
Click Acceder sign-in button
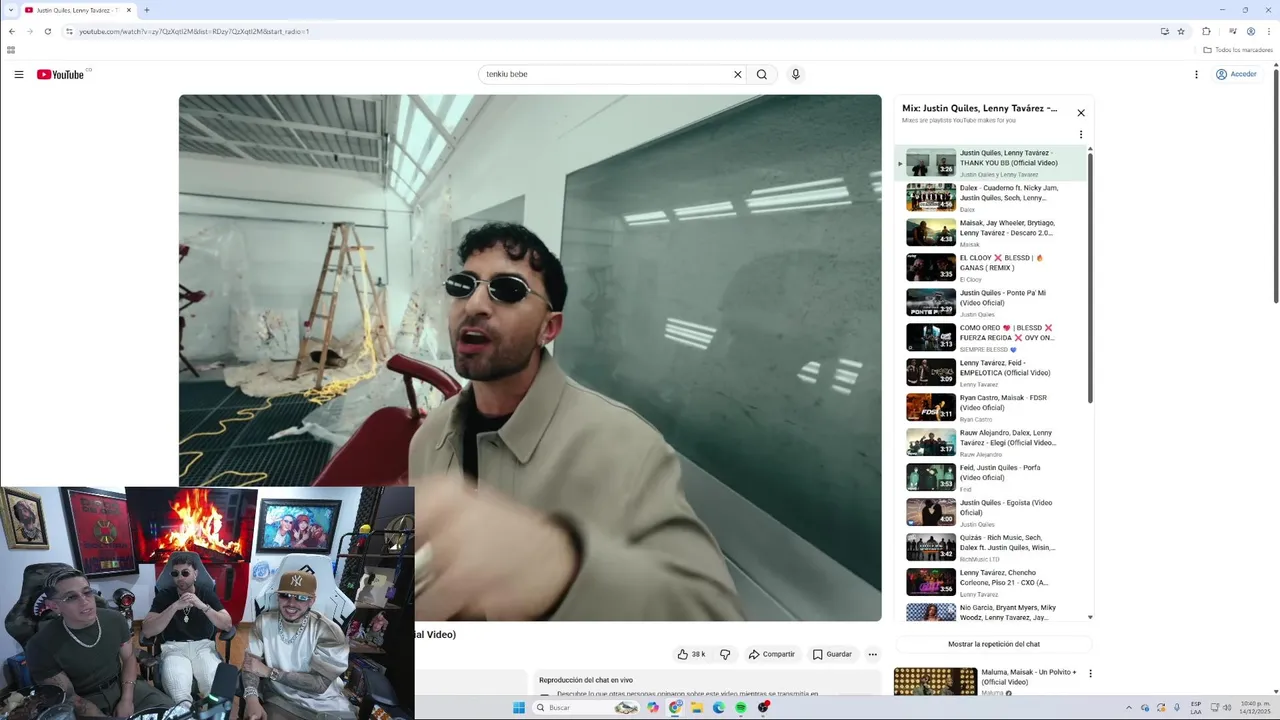click(1236, 74)
